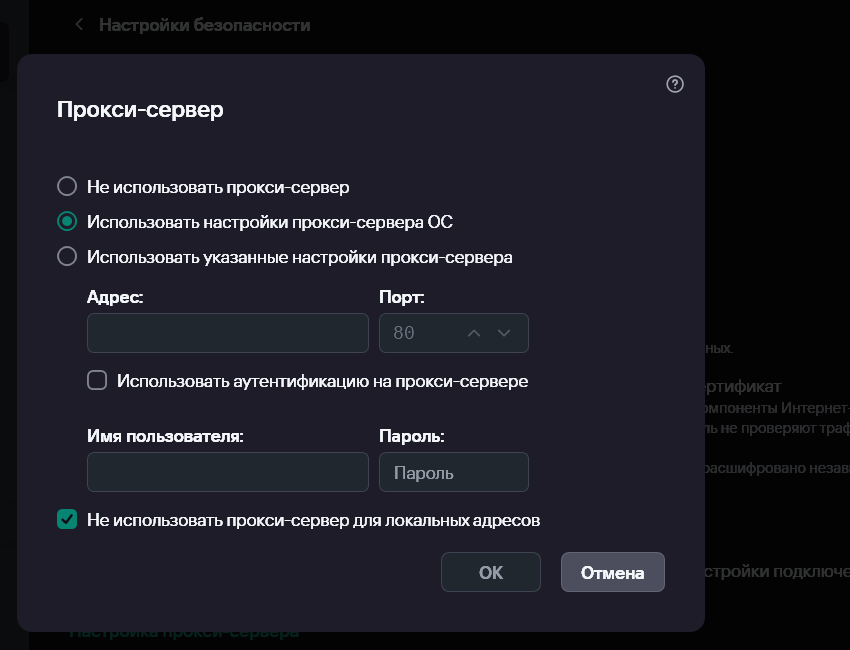Enable Использовать аутентификацию на прокси-сервере checkbox

97,380
